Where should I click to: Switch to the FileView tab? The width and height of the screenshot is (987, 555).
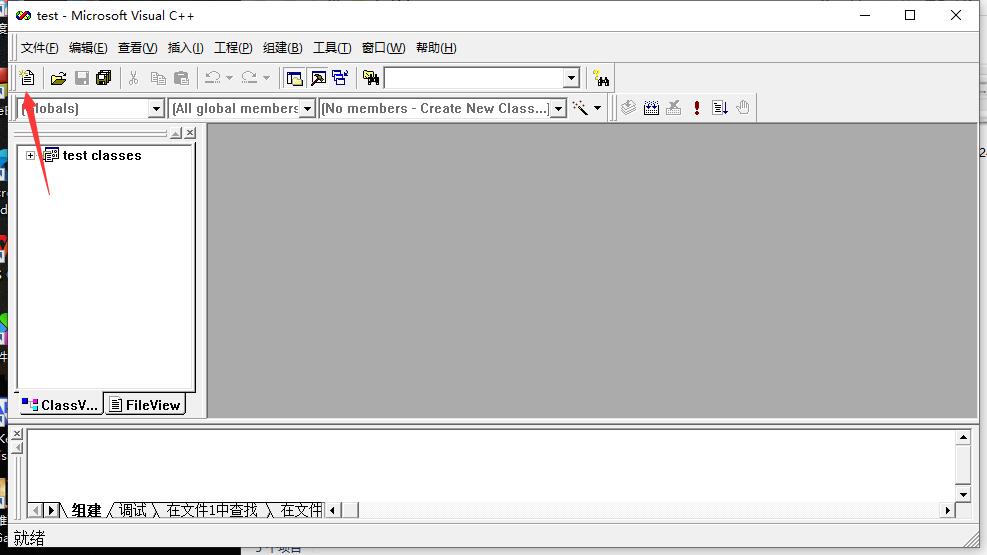point(145,405)
